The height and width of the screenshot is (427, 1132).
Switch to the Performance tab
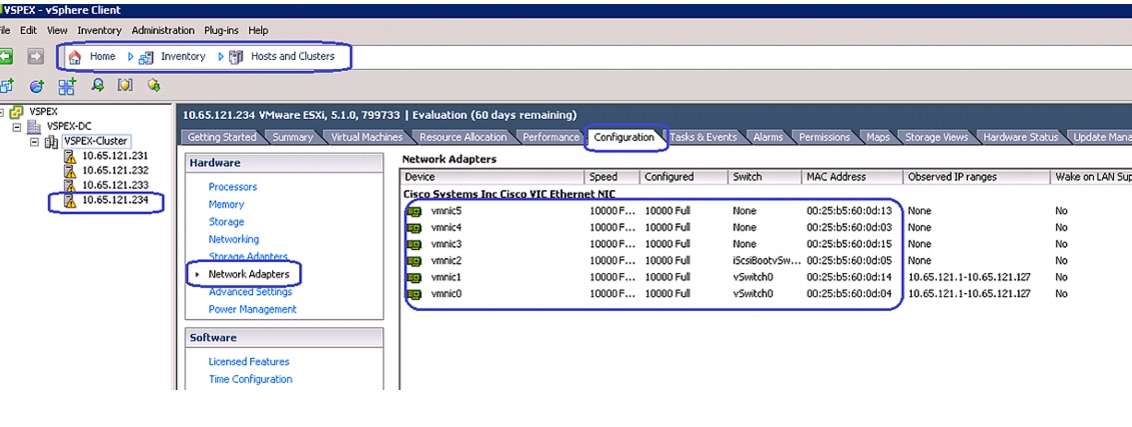551,137
